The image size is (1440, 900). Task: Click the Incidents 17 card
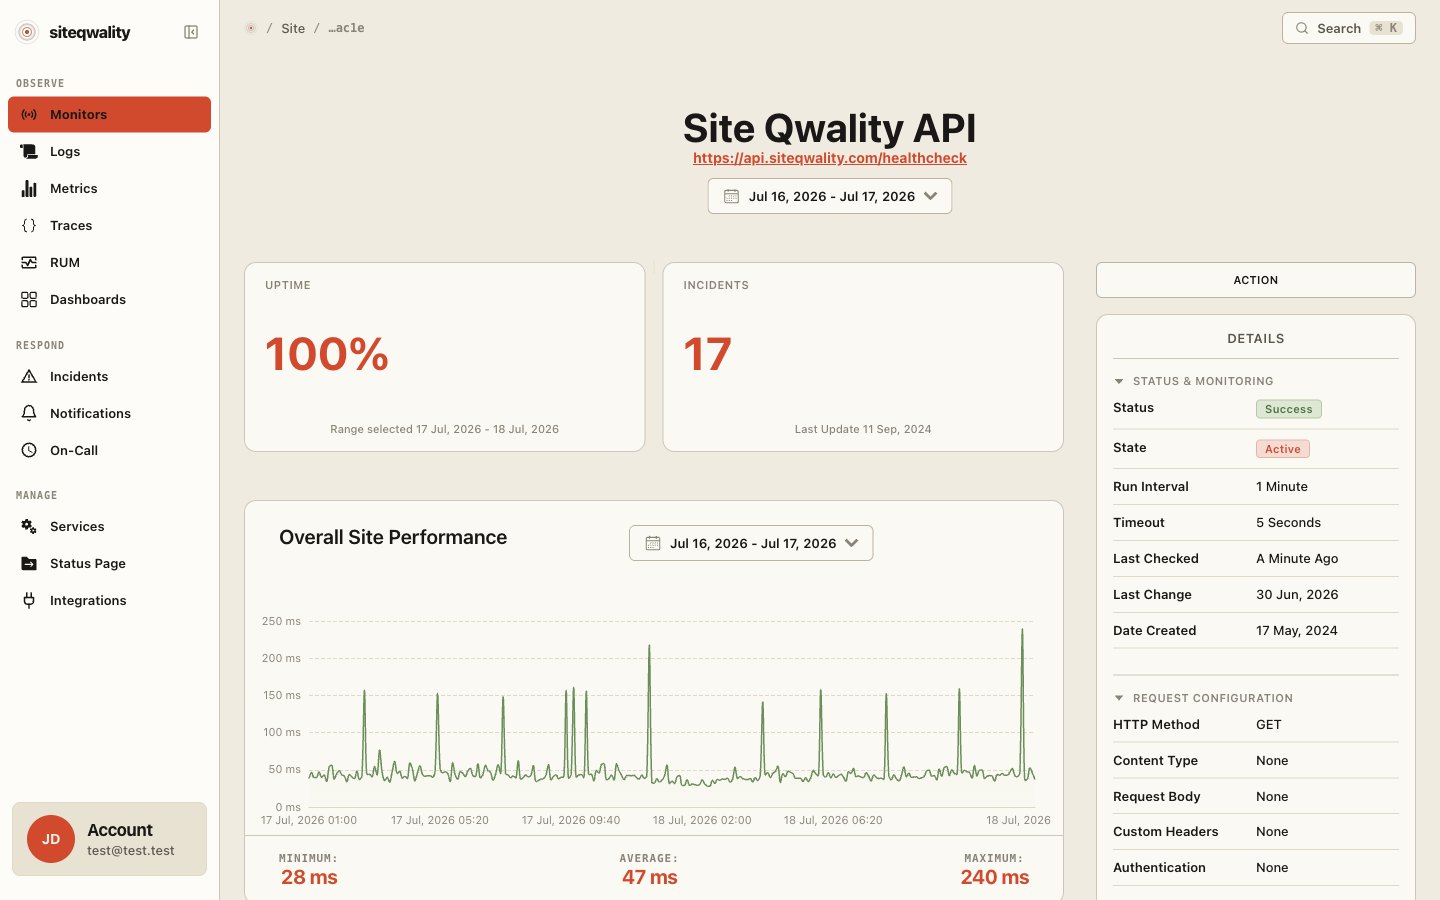click(863, 357)
